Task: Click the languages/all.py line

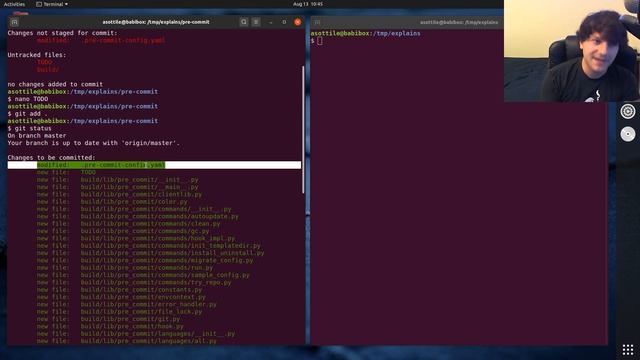Action: tap(127, 341)
